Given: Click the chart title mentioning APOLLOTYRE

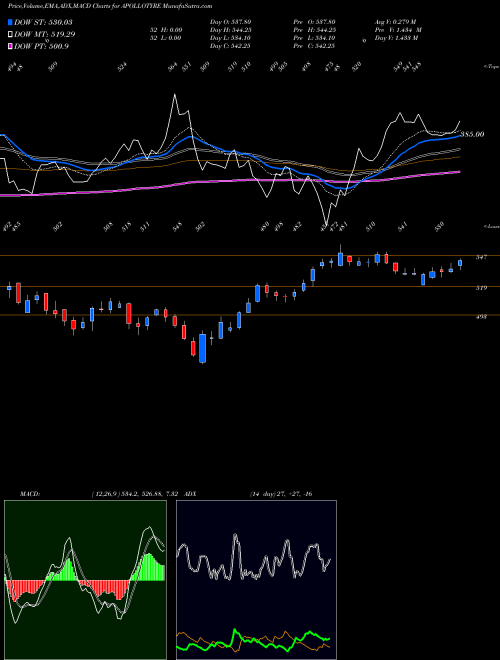Looking at the screenshot, I should 110,6.
